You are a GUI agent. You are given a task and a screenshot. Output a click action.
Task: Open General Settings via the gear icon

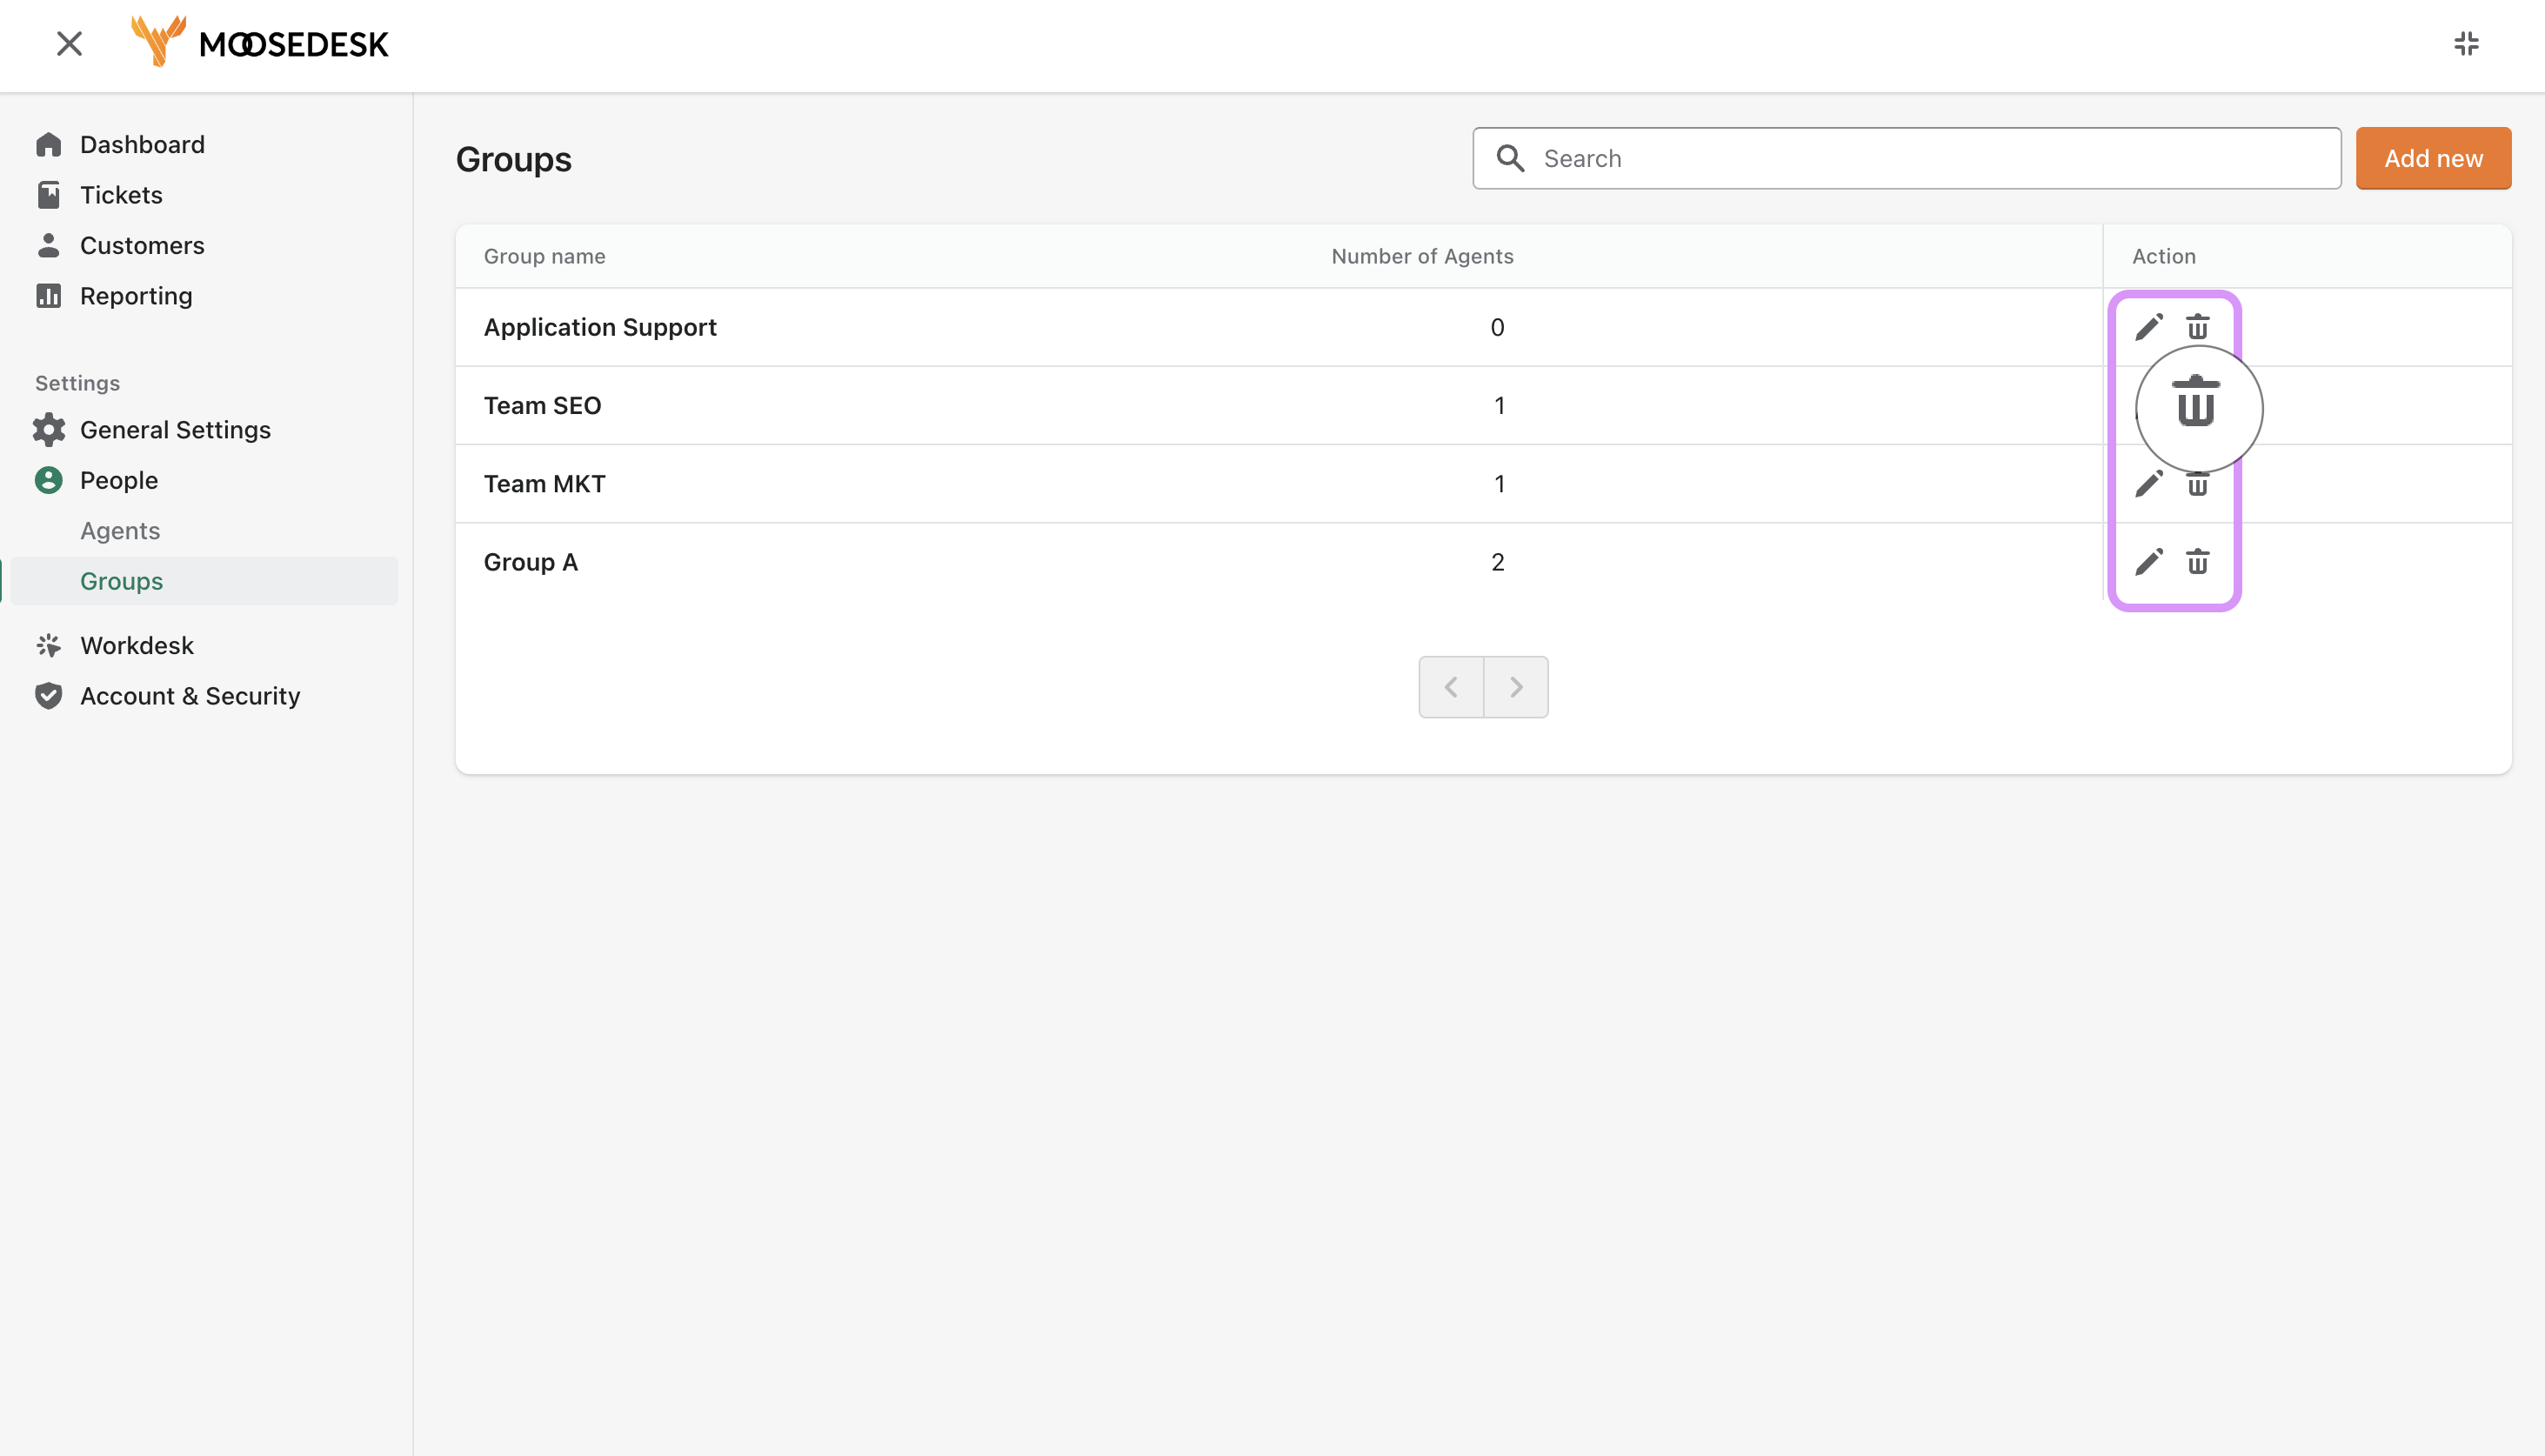pos(48,430)
